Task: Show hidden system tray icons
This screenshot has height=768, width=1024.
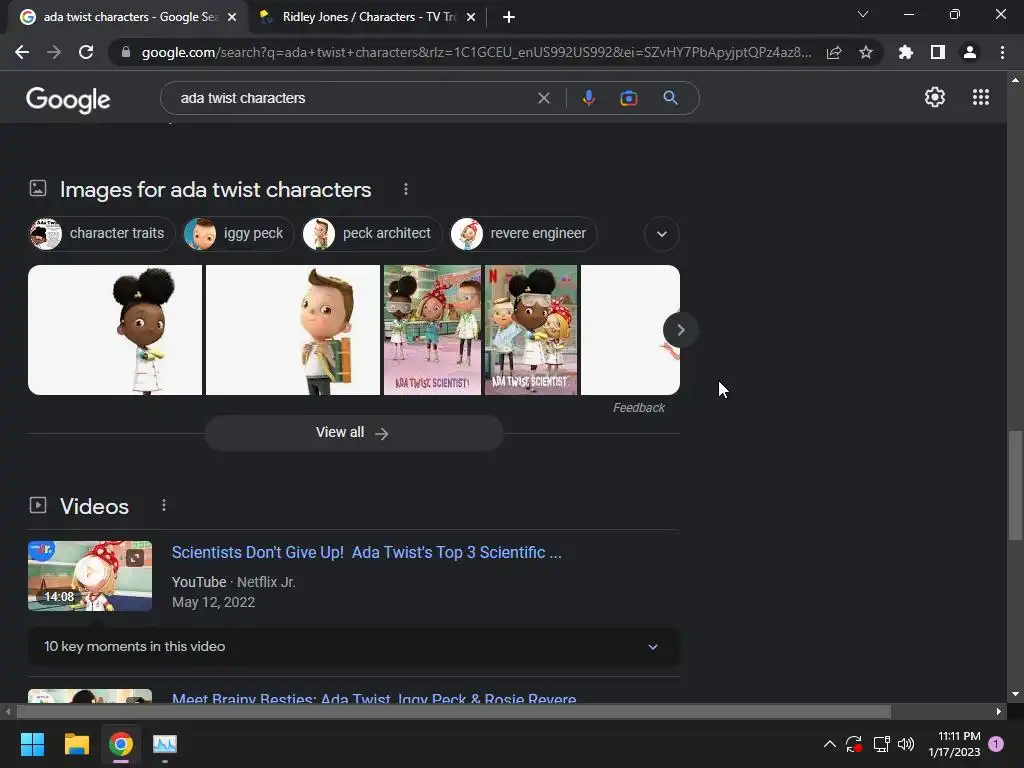Action: pos(829,744)
